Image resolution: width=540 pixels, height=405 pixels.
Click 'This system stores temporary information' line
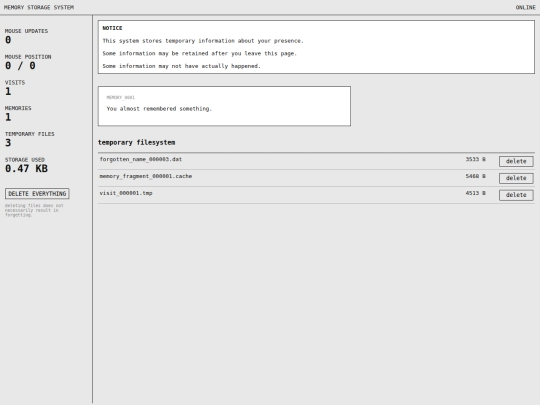(x=203, y=41)
